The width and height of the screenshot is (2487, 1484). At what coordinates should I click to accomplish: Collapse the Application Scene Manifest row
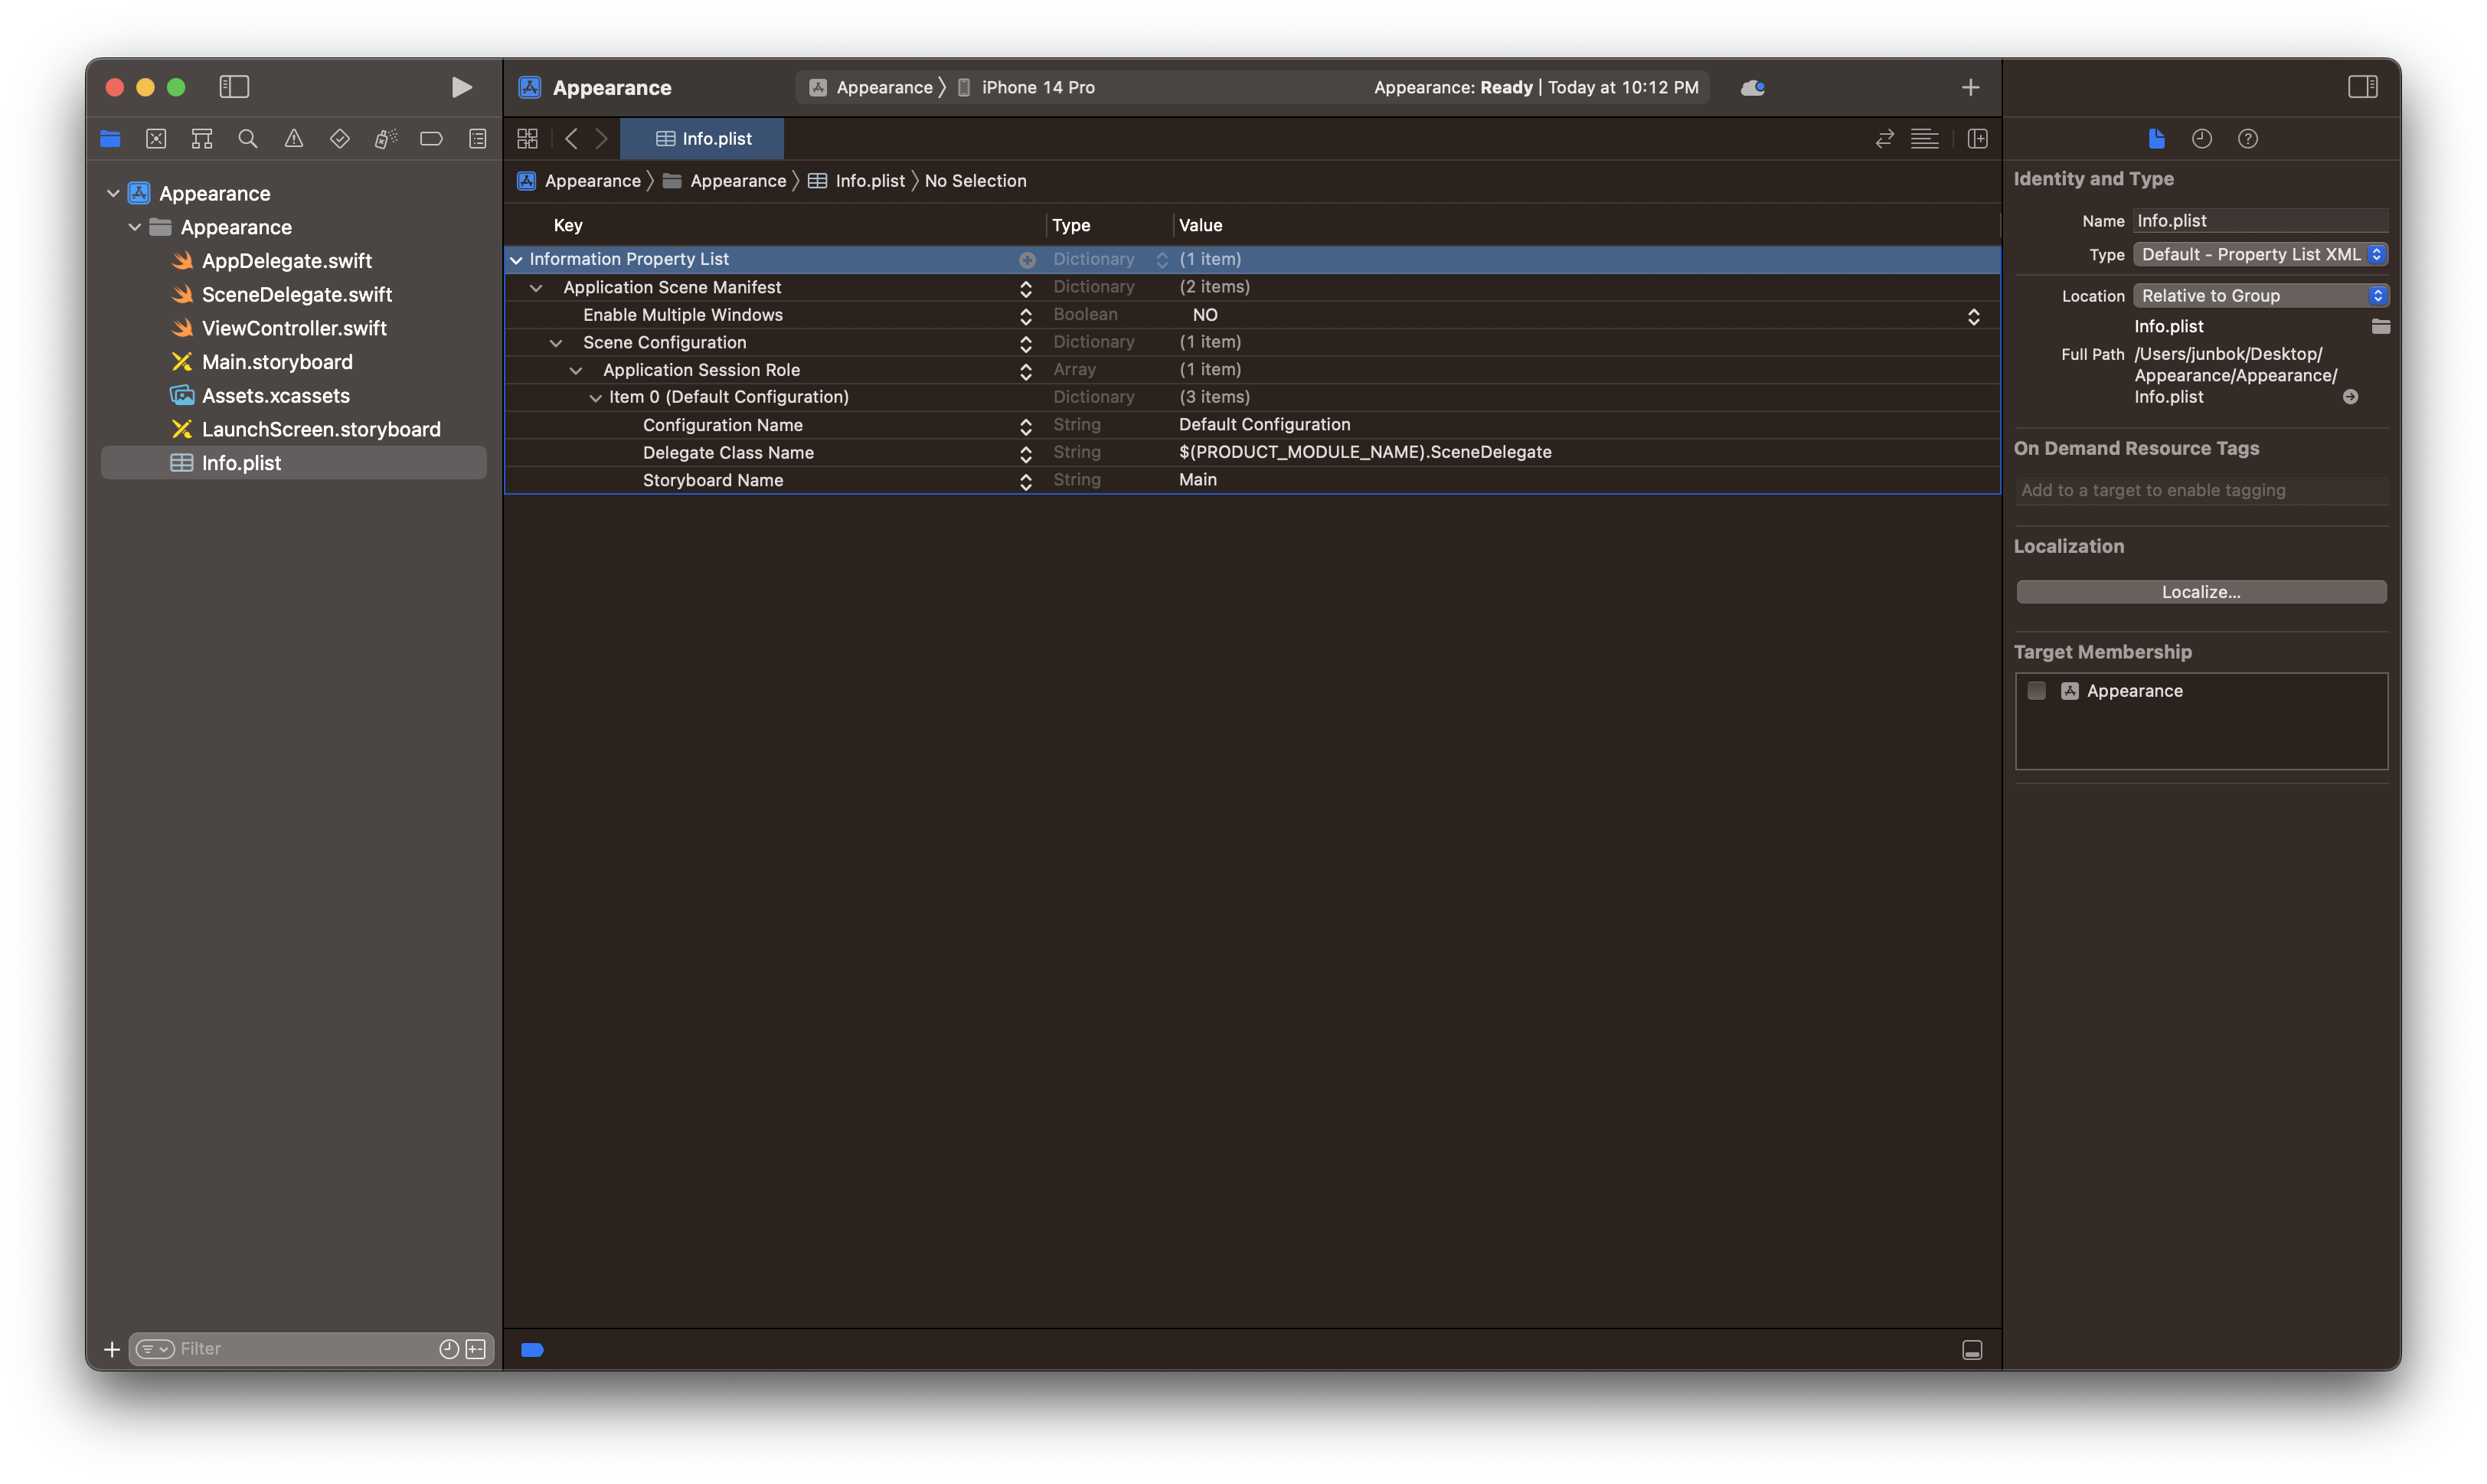point(536,287)
